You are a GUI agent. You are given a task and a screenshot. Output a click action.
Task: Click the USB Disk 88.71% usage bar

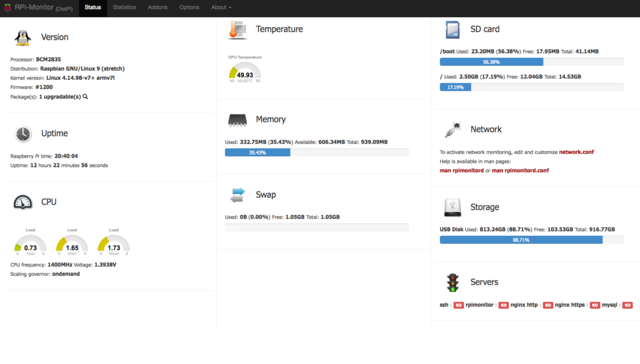coord(531,240)
